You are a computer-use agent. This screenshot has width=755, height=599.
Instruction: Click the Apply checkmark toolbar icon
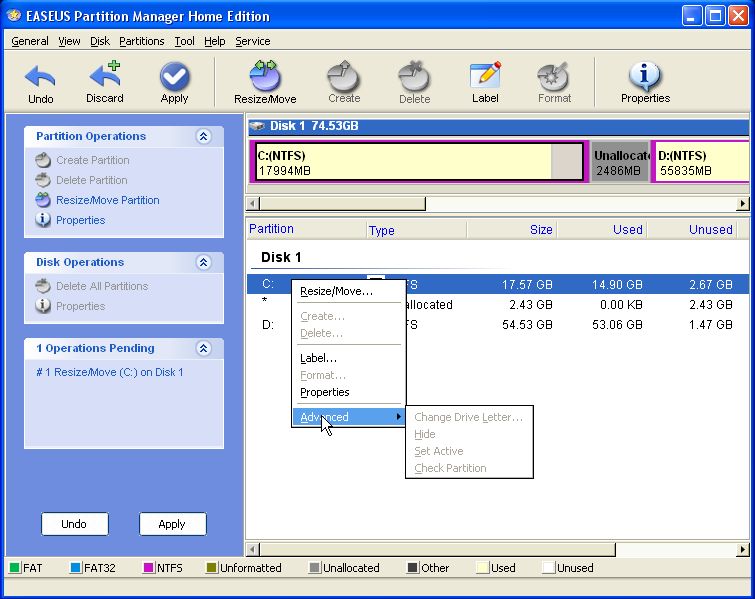point(174,76)
